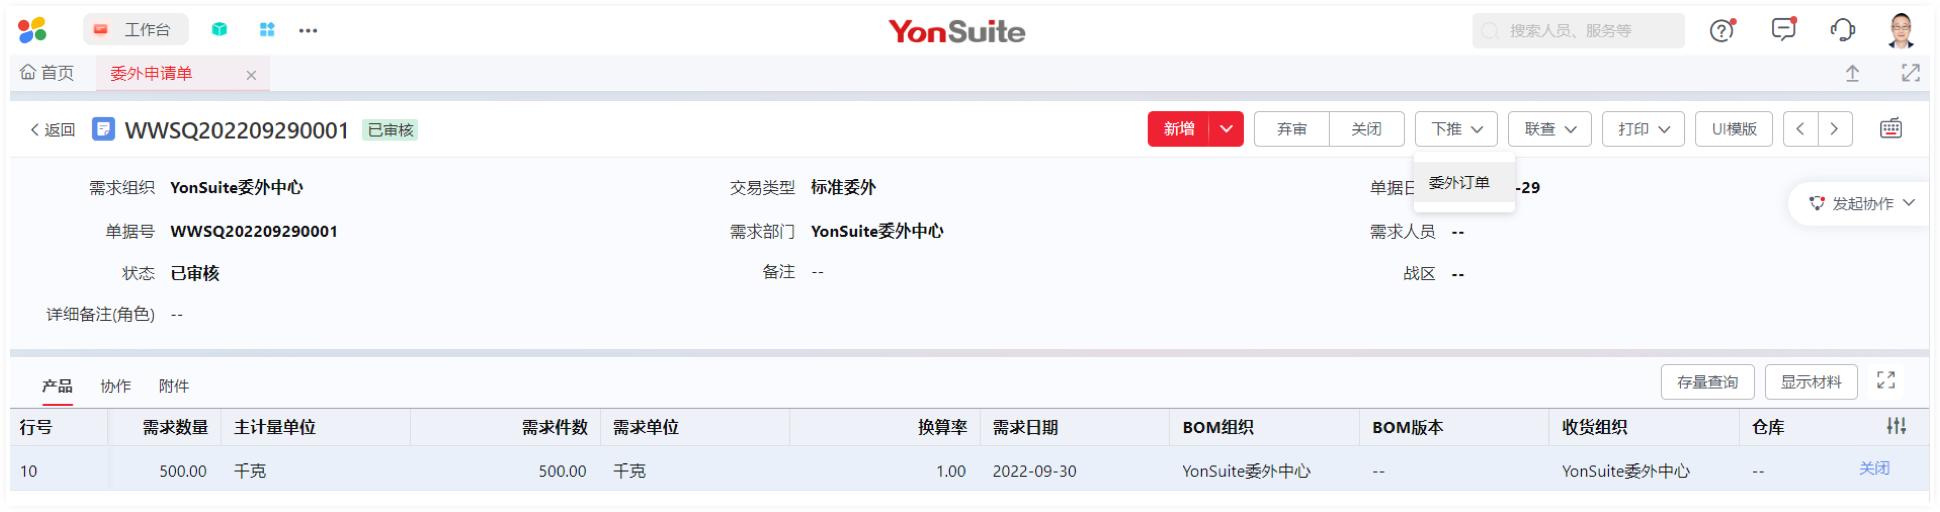This screenshot has height=512, width=1940.
Task: Open table column settings icon
Action: 1896,426
